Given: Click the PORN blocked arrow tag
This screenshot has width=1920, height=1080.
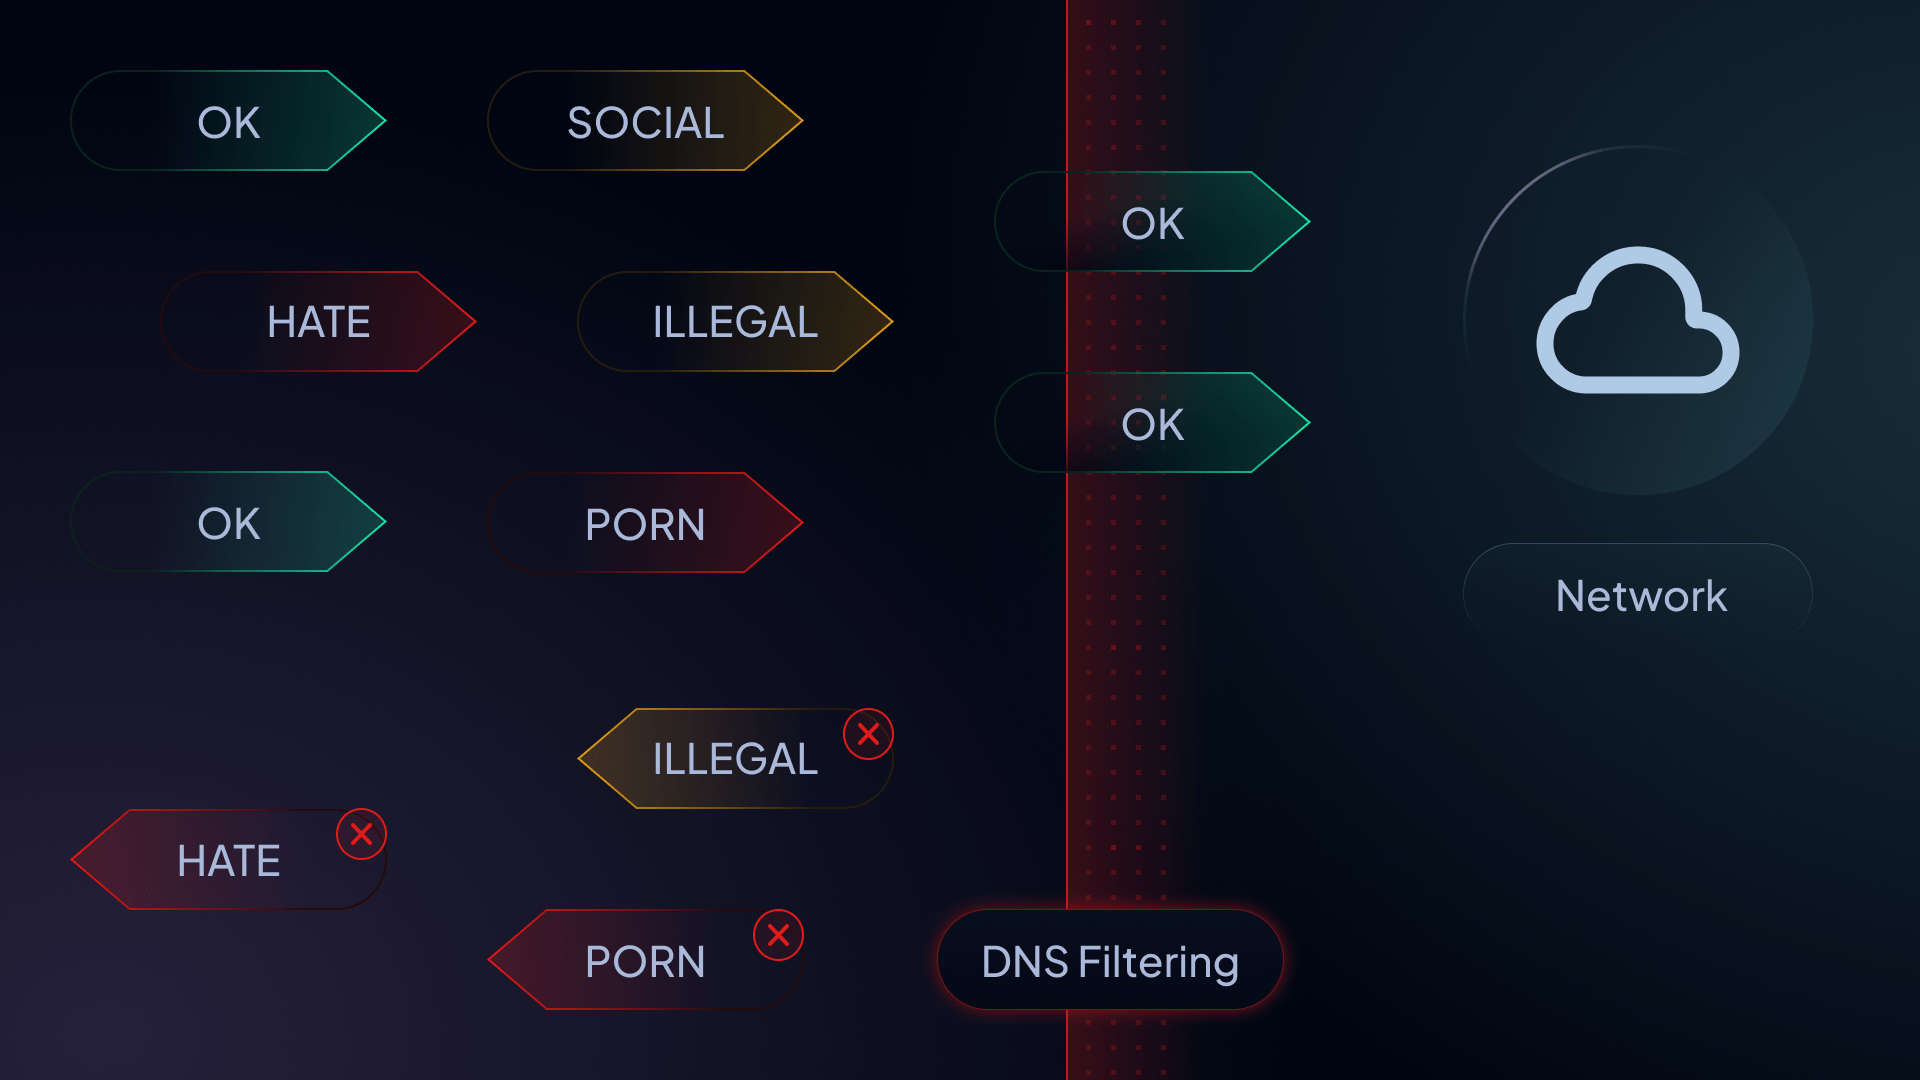Looking at the screenshot, I should [x=645, y=959].
